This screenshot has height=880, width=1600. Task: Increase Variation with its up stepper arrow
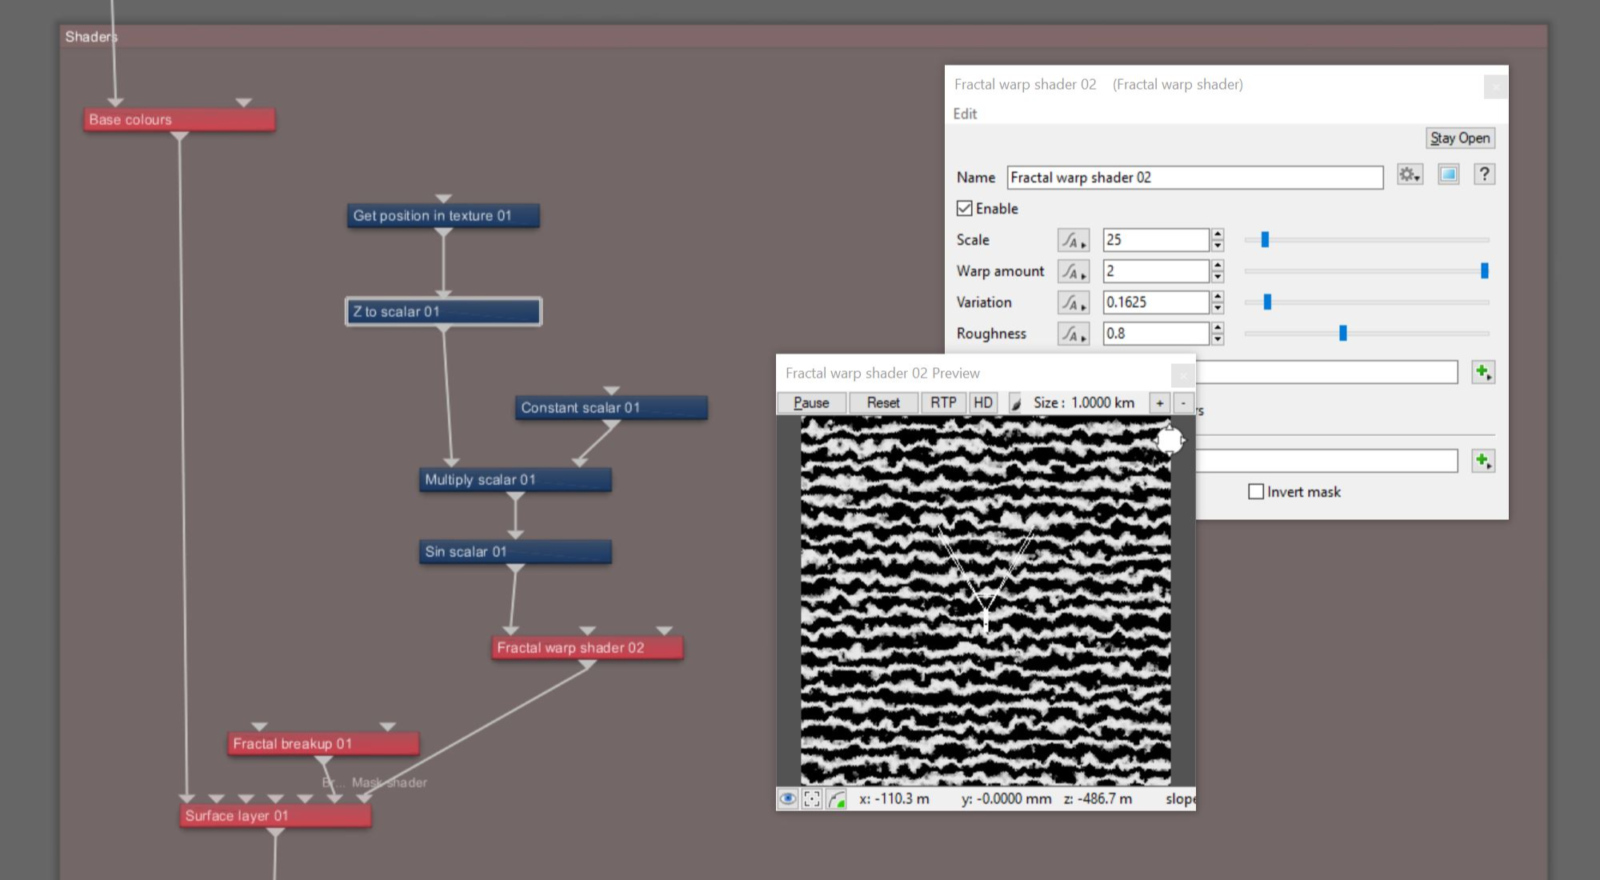1217,296
